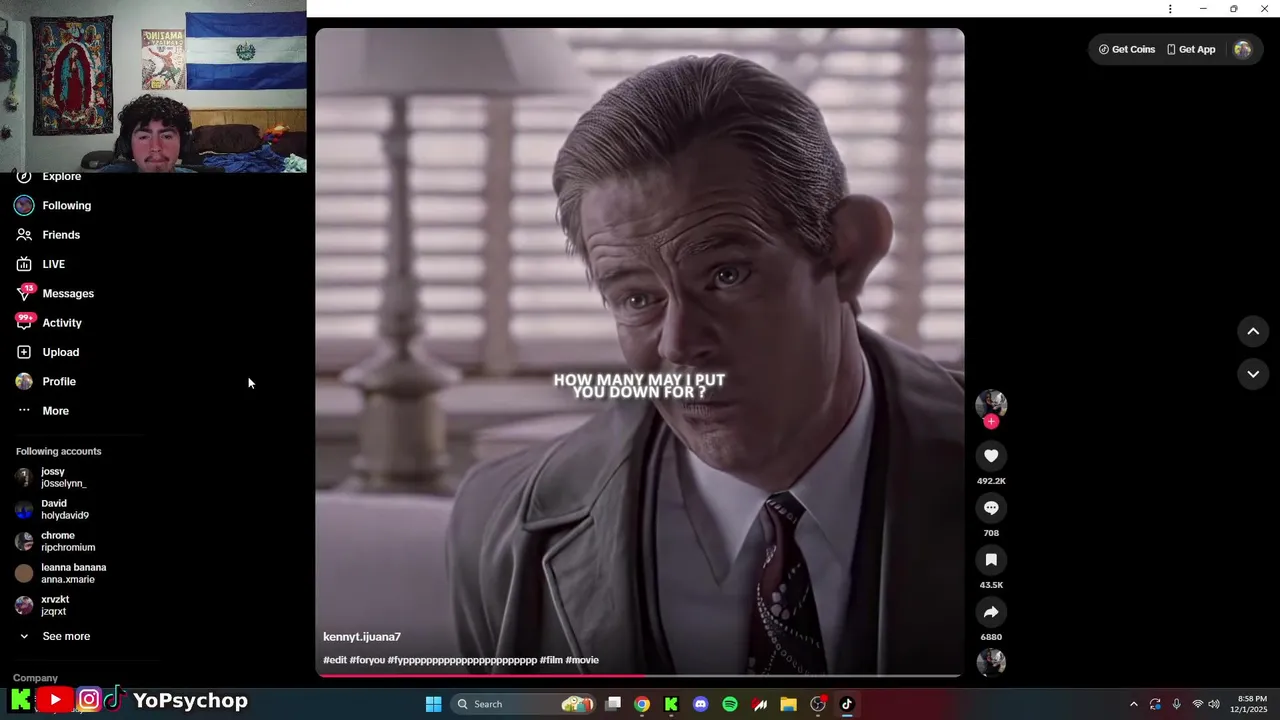Click the Friends people icon
The height and width of the screenshot is (720, 1280).
pos(24,235)
